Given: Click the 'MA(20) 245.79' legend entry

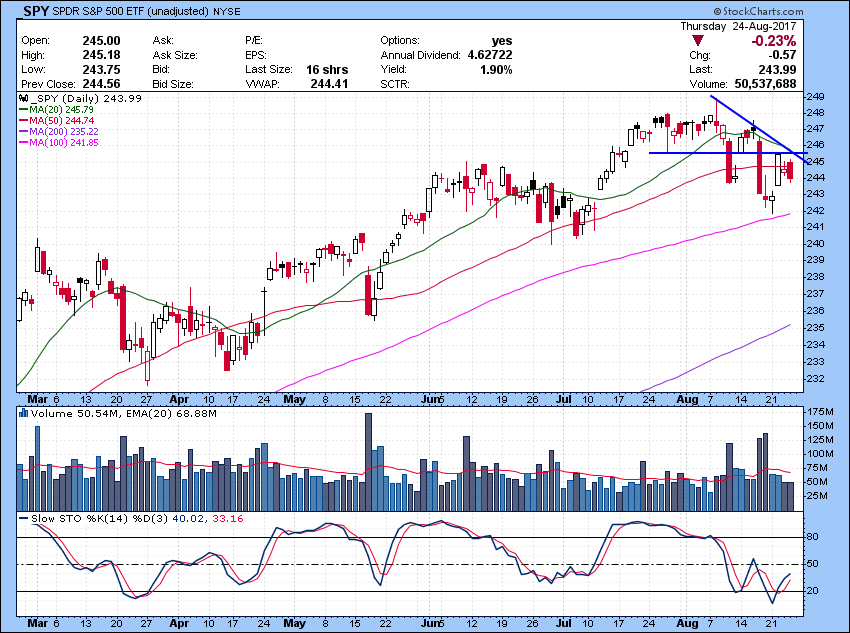Looking at the screenshot, I should 61,110.
